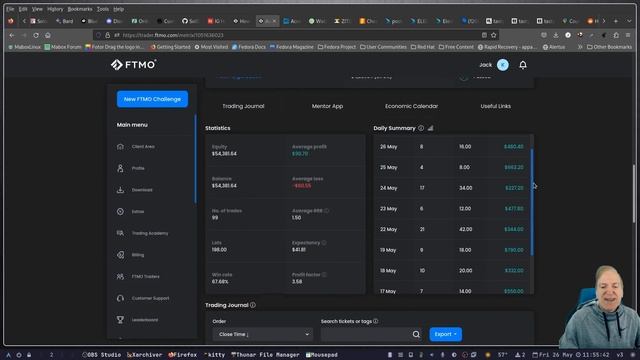Switch to the Trading Journal tab
Screen dimensions: 640x360
click(243, 106)
